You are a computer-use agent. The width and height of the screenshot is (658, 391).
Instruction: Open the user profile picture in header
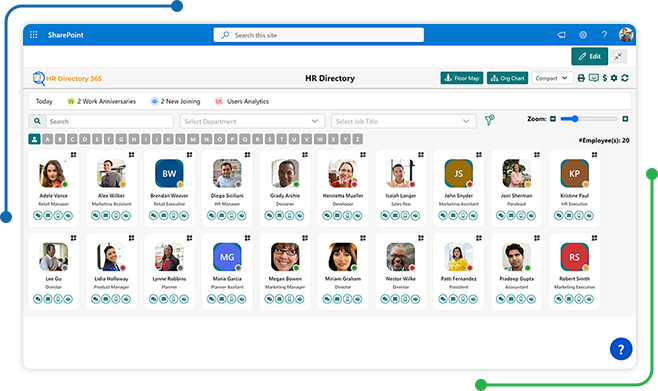[x=626, y=35]
